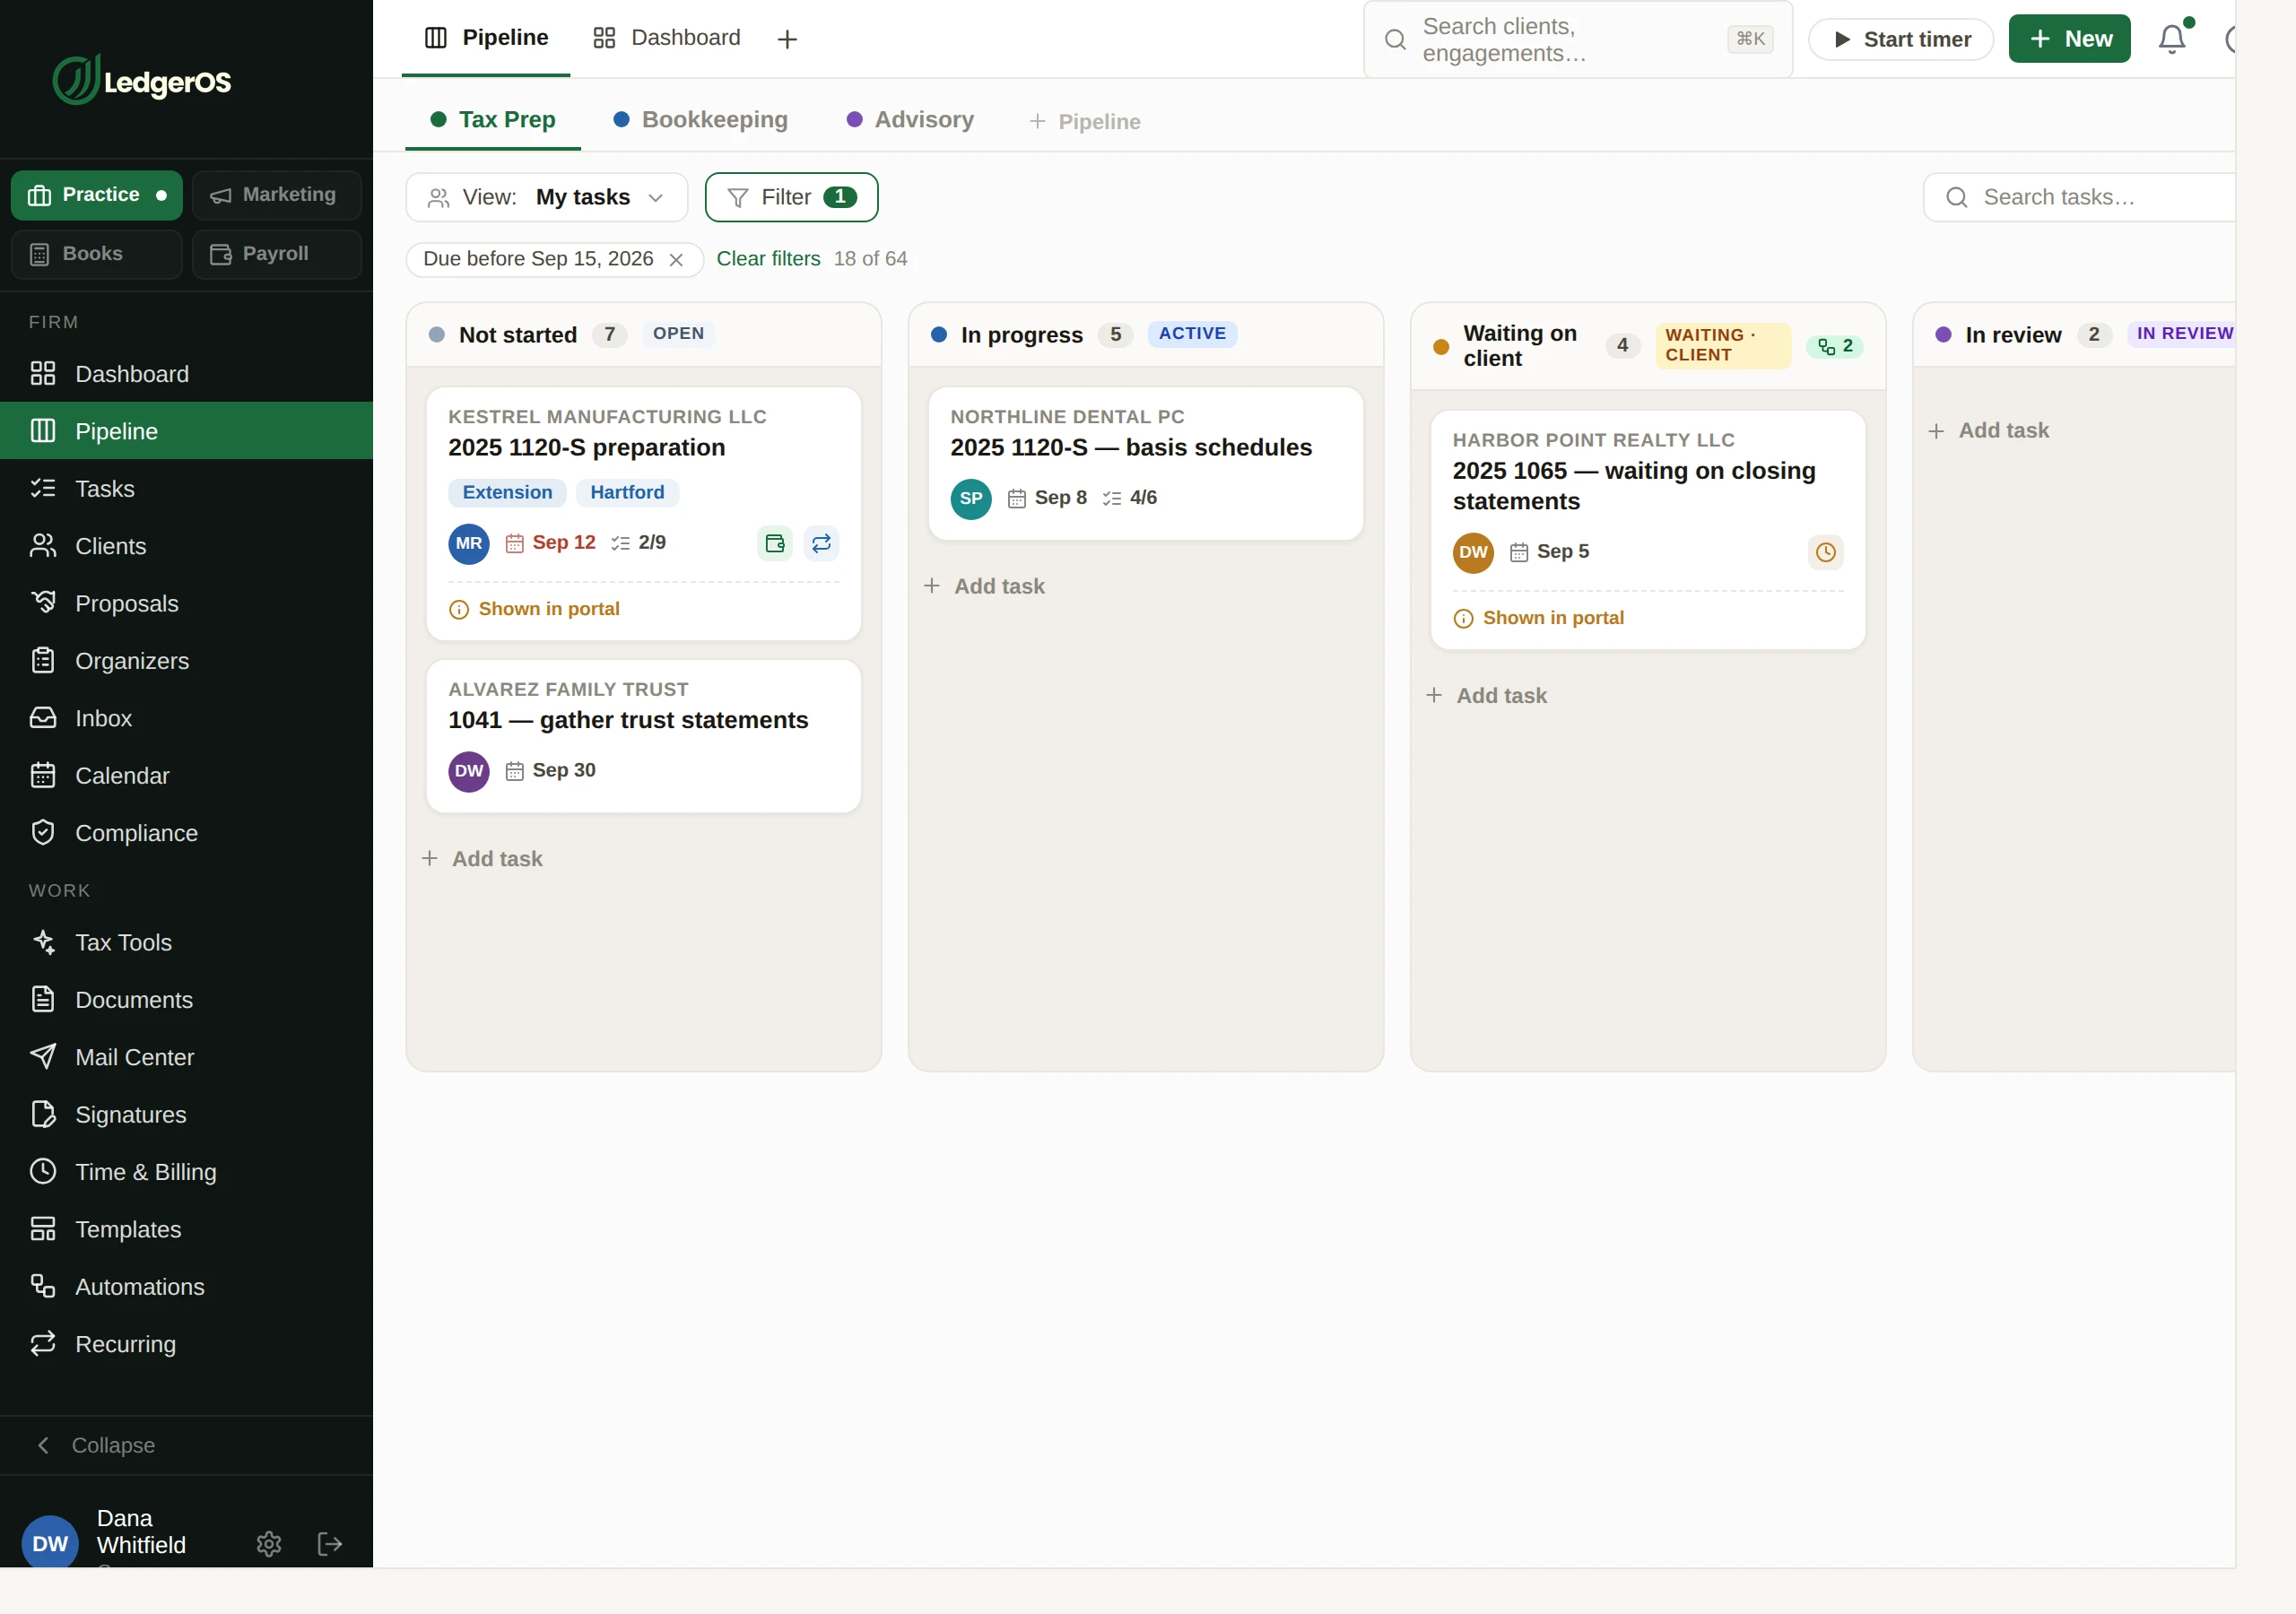
Task: Open Calendar in sidebar
Action: [186, 776]
